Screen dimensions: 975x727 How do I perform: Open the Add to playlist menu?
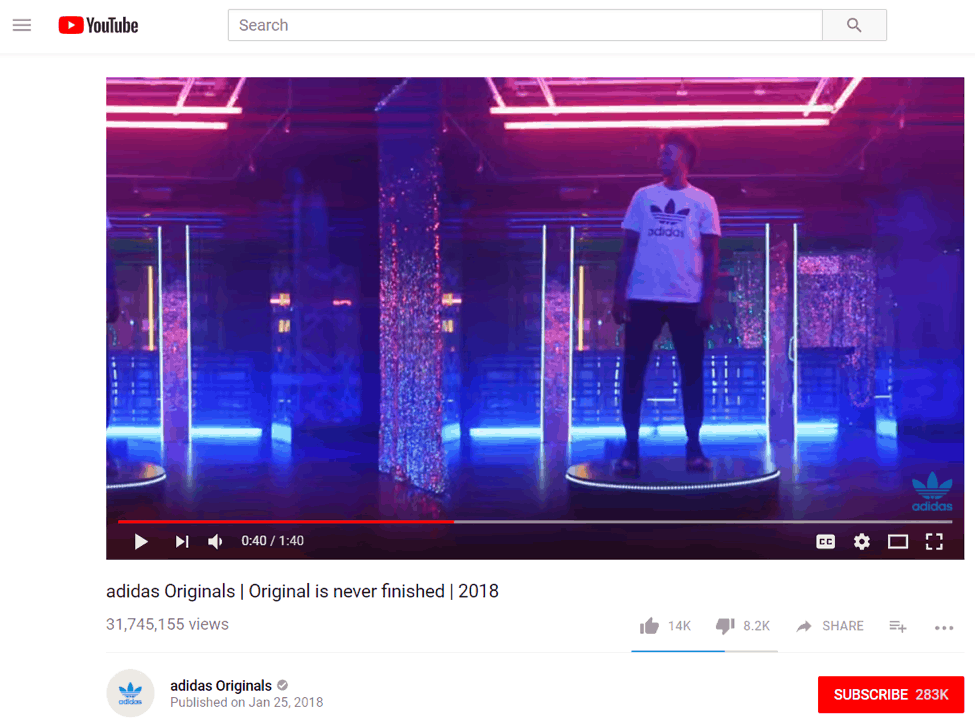pyautogui.click(x=897, y=626)
